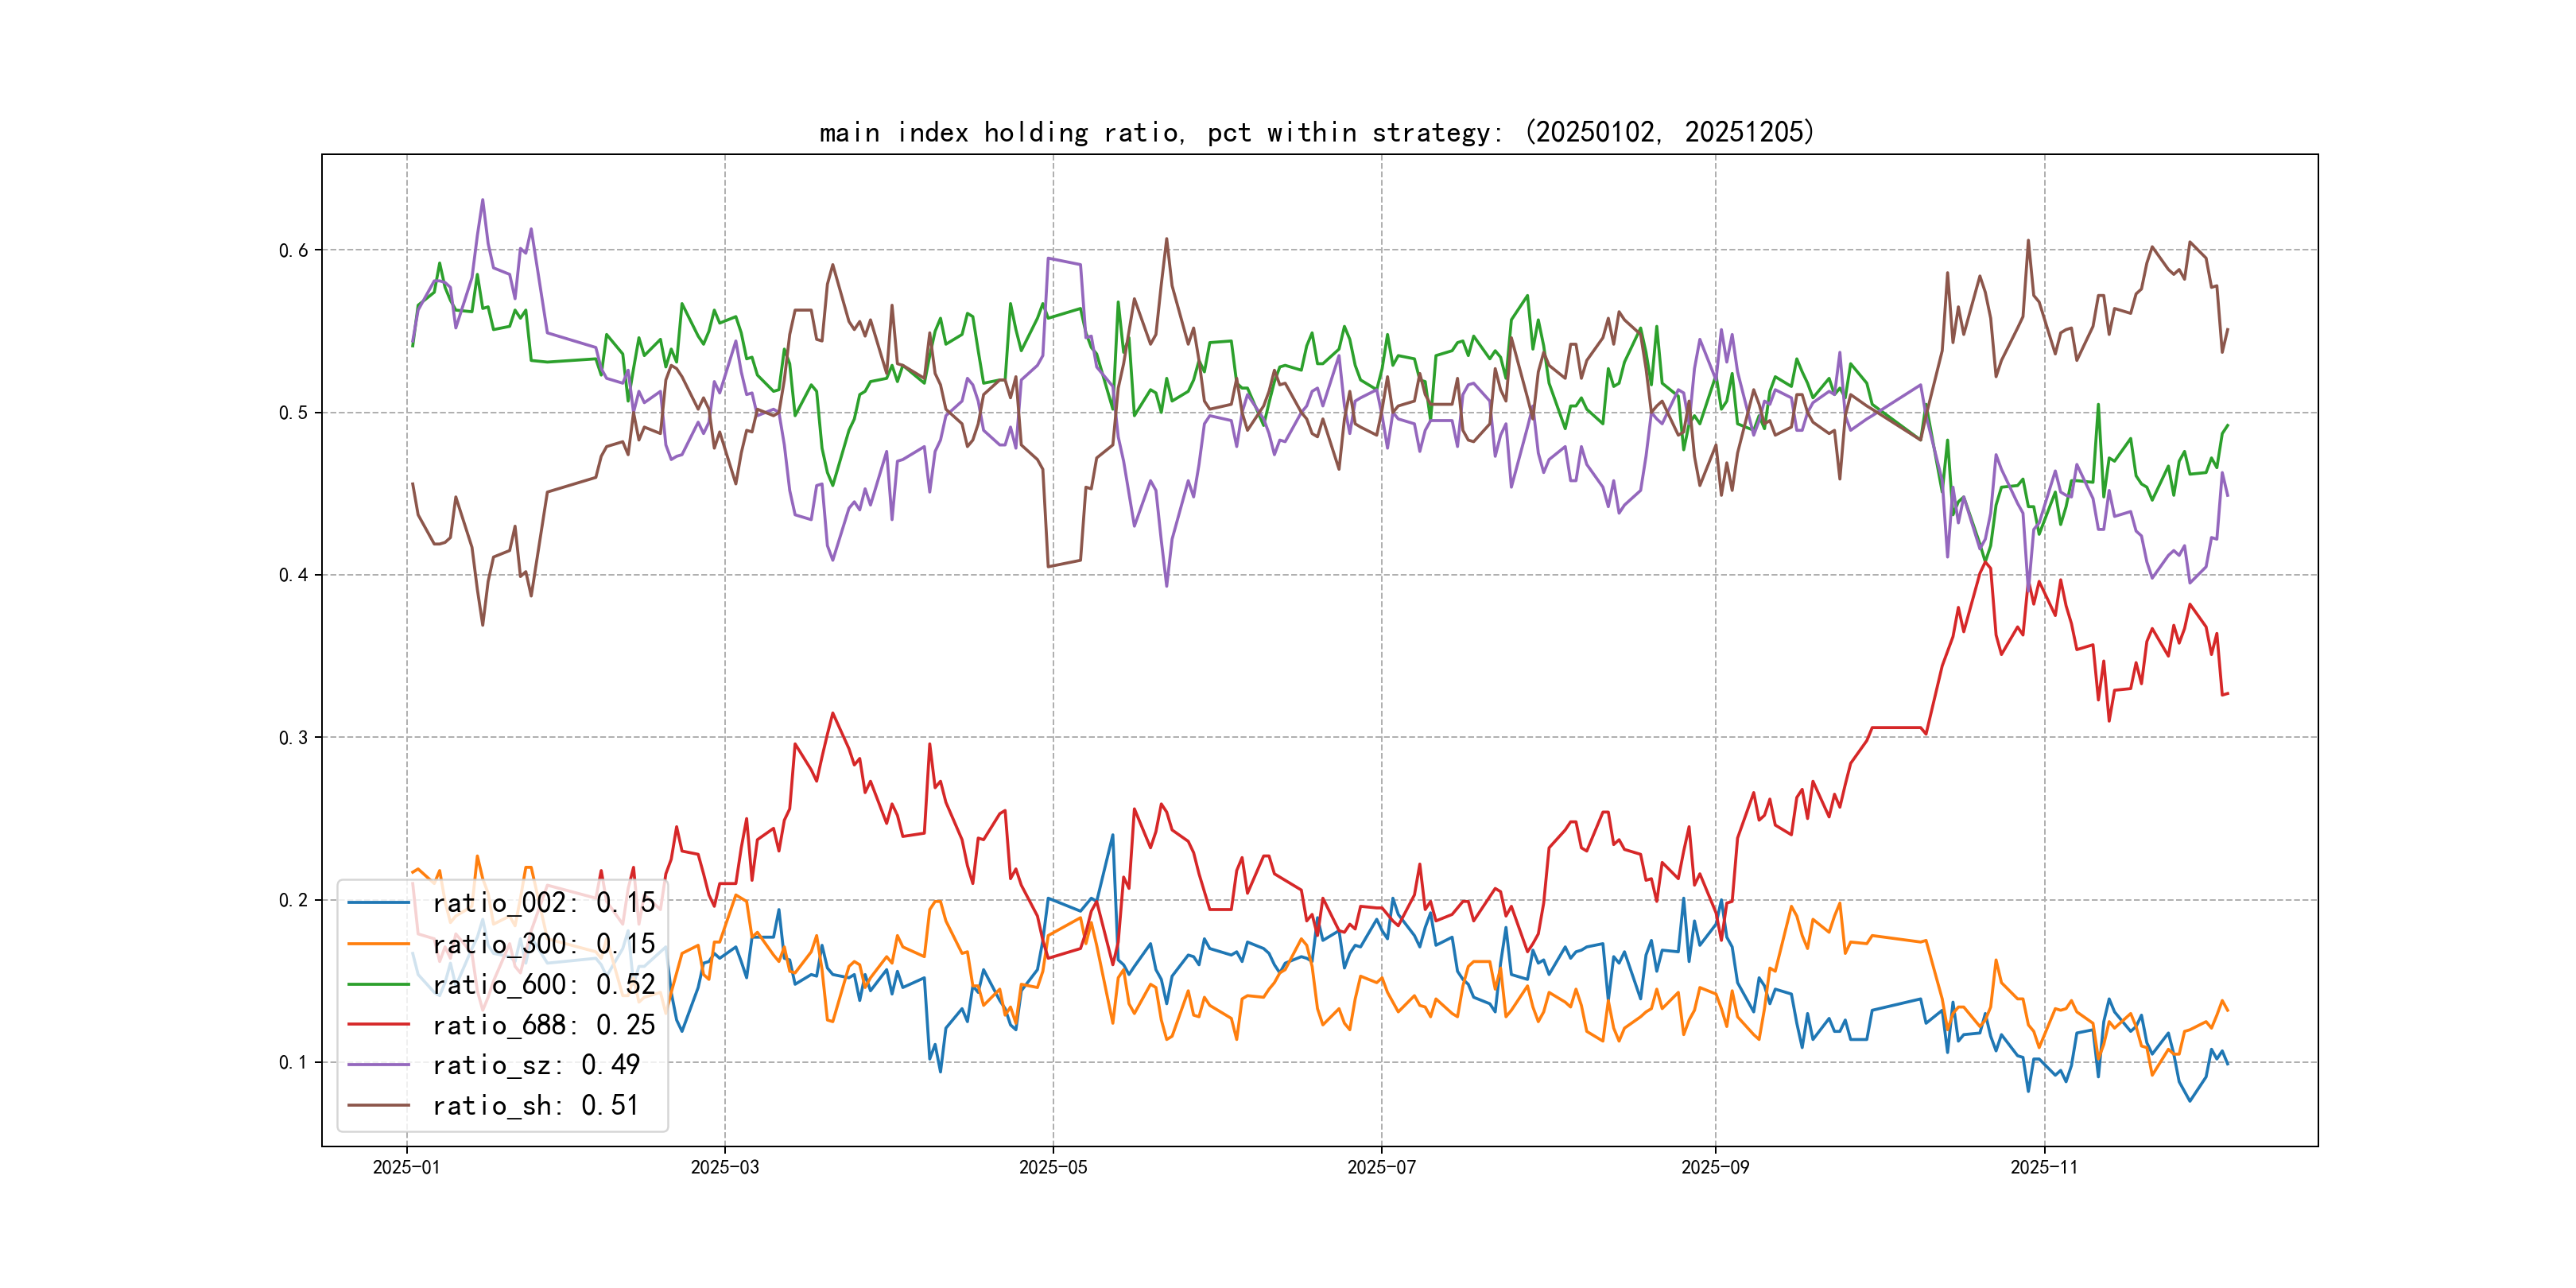Select the 'ratio_688: 0.25' legend label
Viewport: 2576px width, 1288px height.
[543, 1025]
